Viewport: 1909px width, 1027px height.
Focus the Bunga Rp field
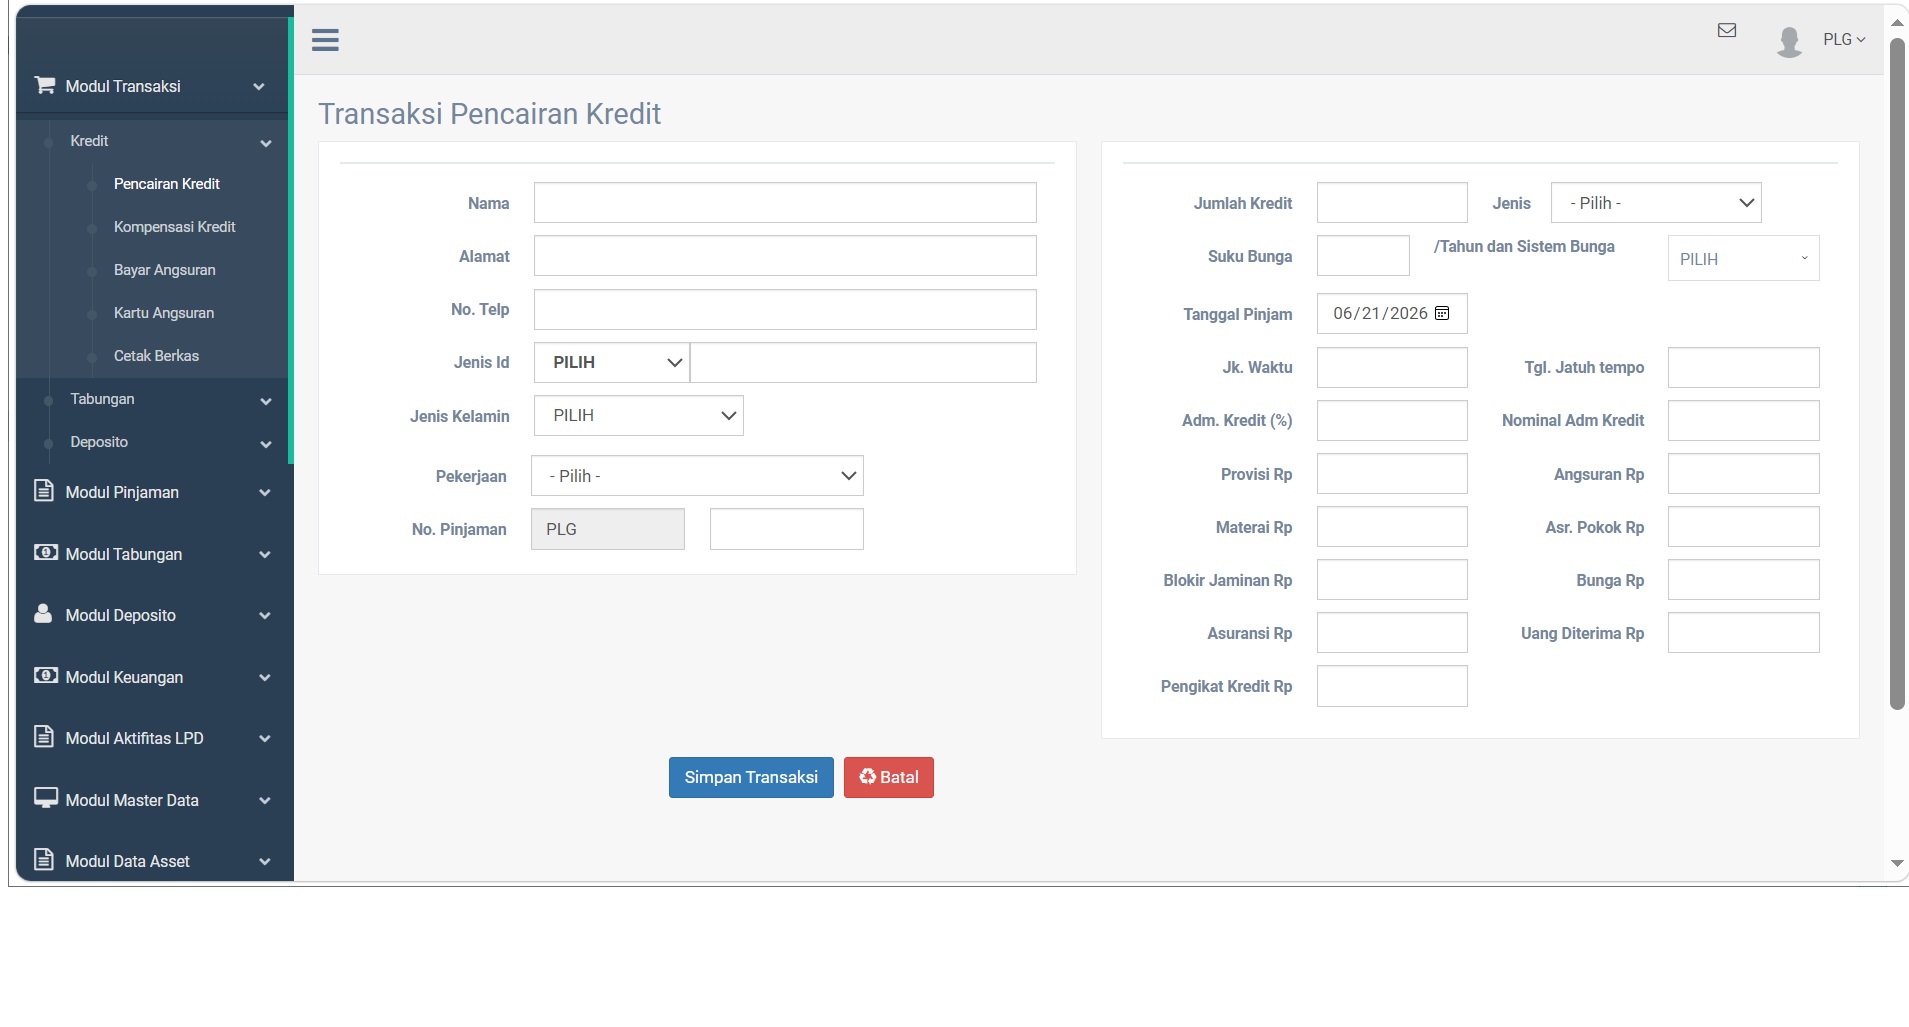coord(1743,579)
